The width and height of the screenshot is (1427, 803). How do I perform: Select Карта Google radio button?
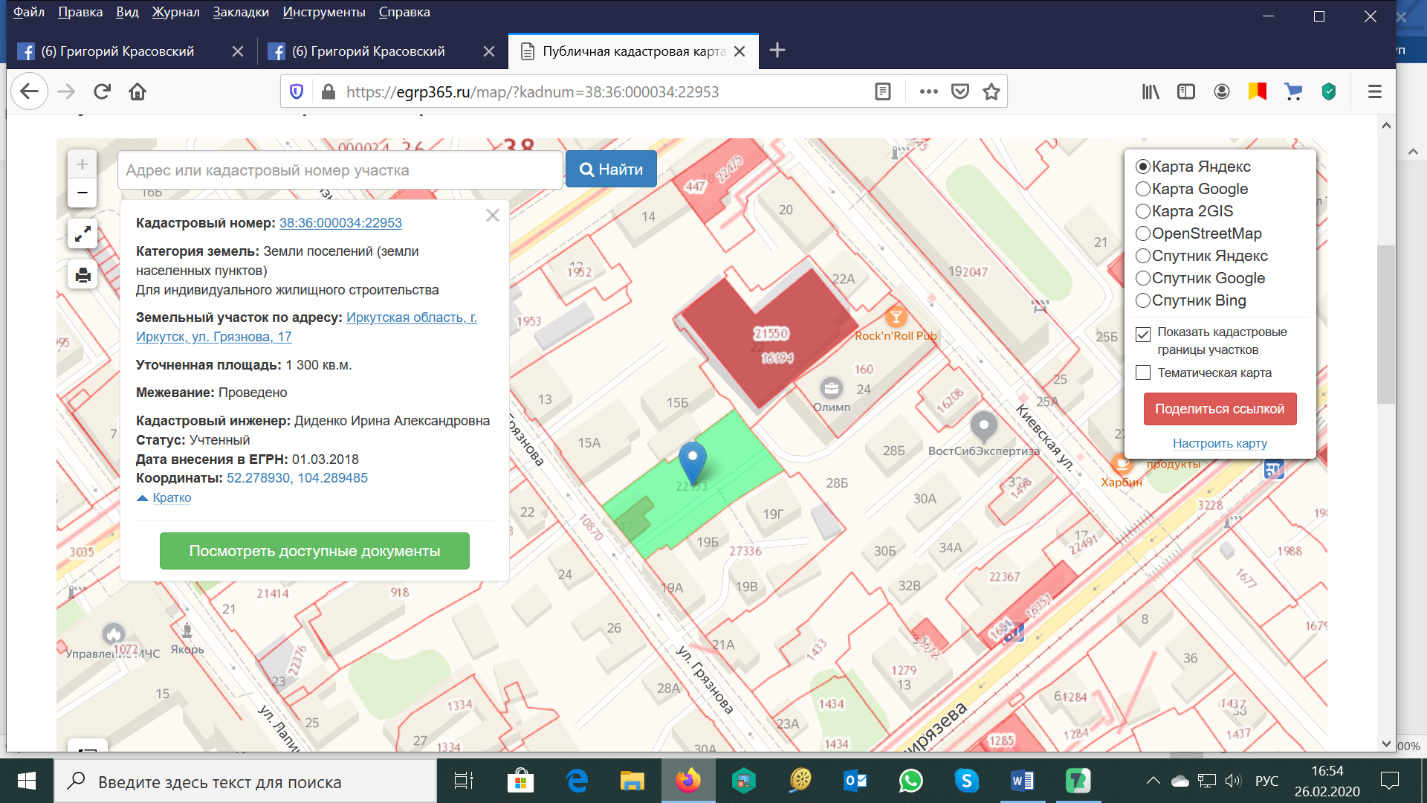pos(1143,189)
